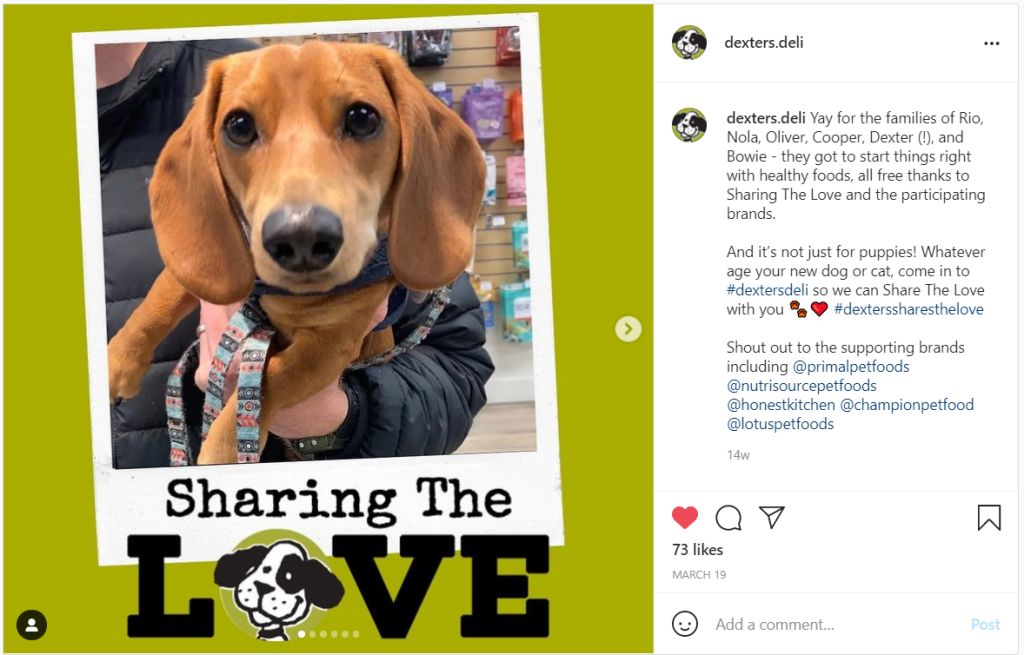
Task: Open the #dextersdeli hashtag
Action: click(767, 290)
